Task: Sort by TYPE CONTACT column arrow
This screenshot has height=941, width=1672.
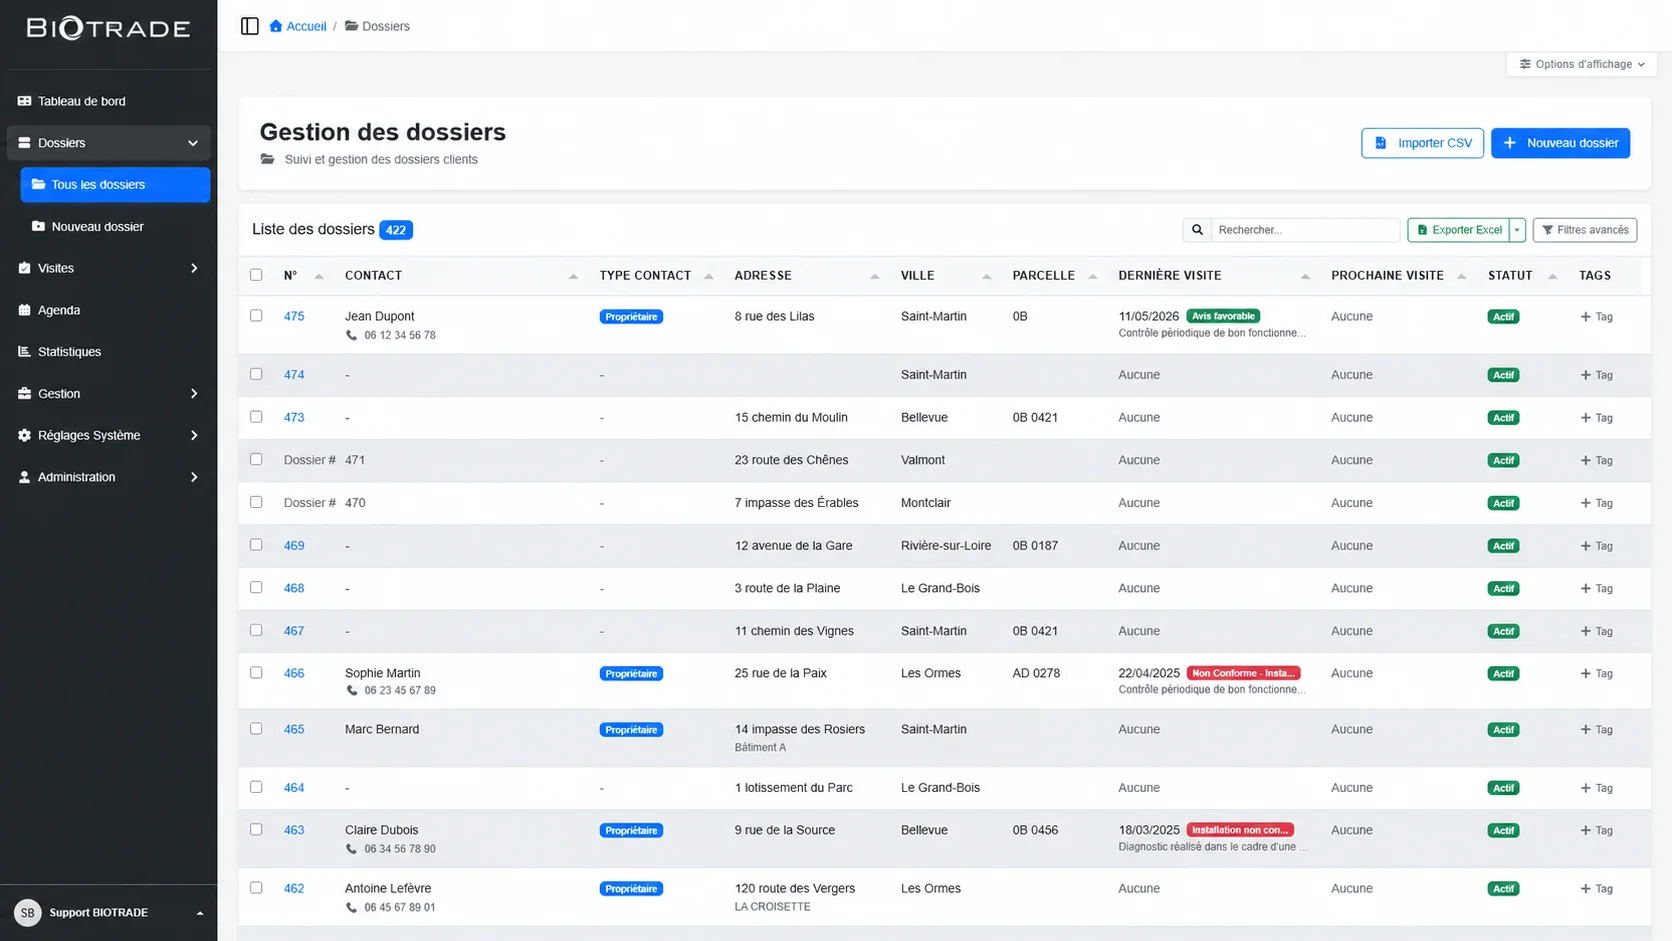Action: point(708,276)
